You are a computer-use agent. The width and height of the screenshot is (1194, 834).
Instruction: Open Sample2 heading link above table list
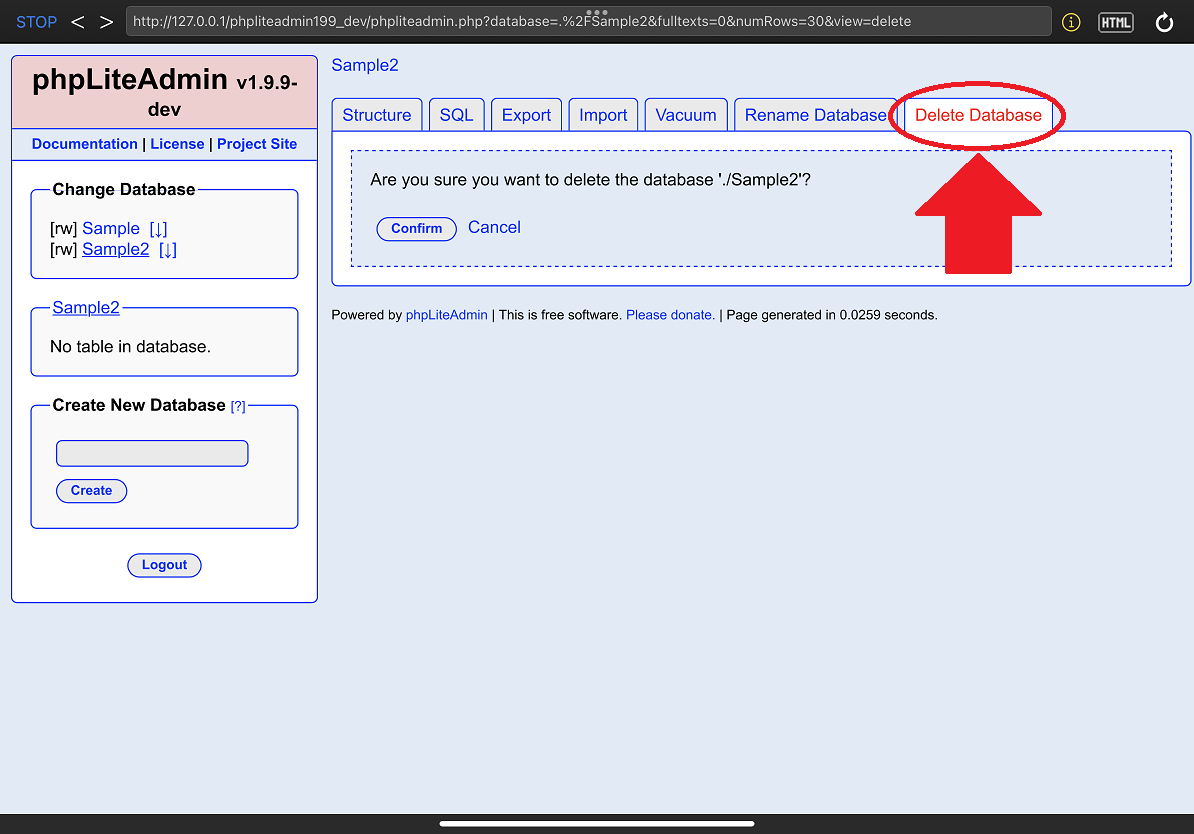tap(86, 308)
